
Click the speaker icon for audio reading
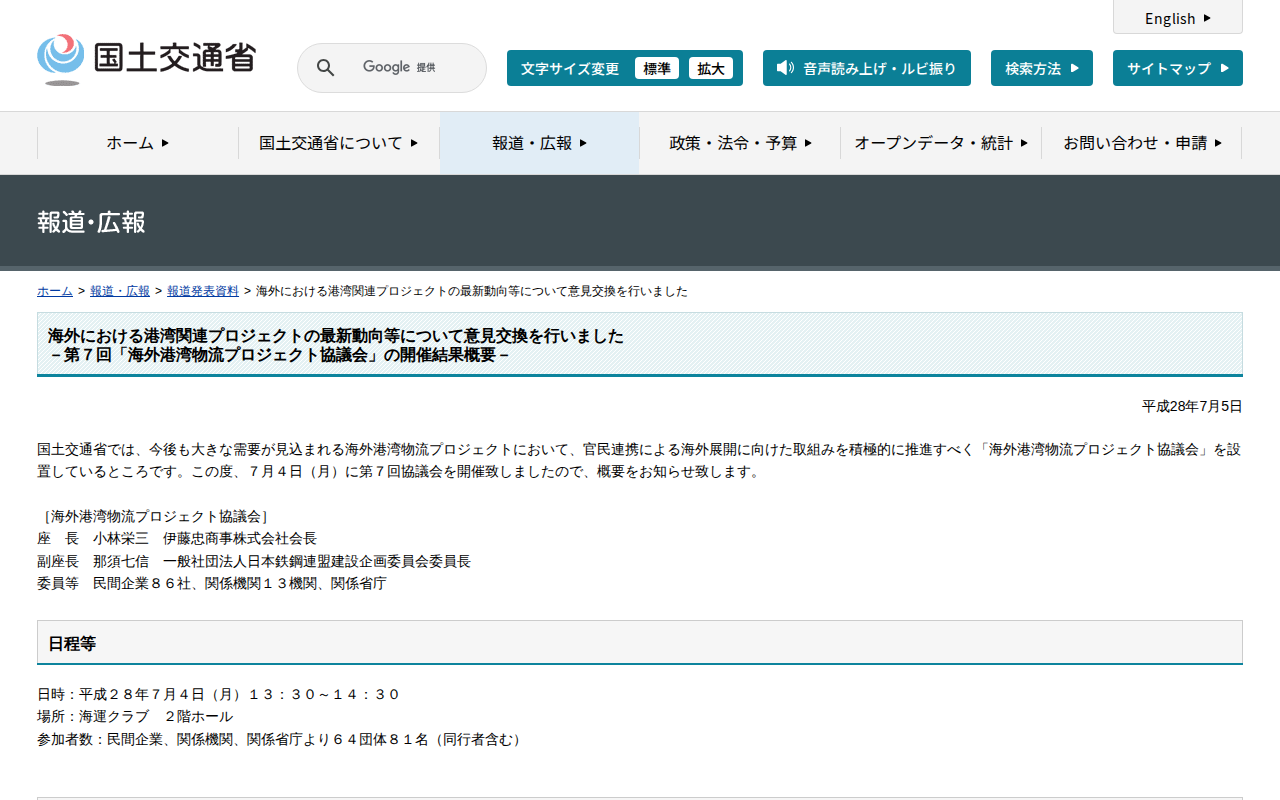[x=785, y=68]
